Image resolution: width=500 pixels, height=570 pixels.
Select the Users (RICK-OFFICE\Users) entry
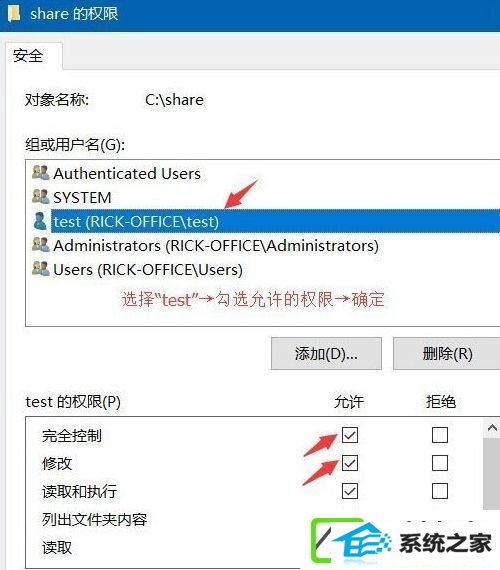pos(148,270)
